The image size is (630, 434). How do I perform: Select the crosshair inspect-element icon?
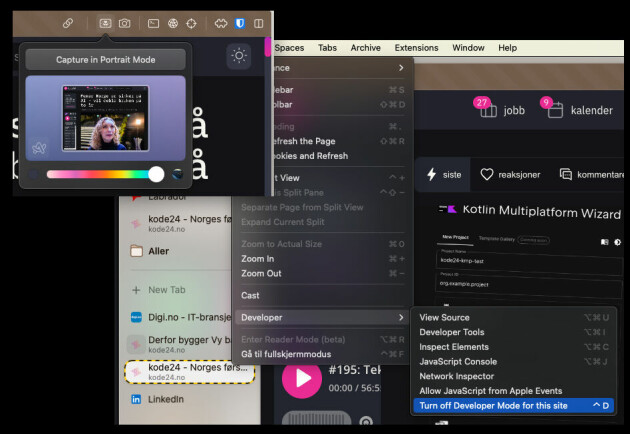coord(191,23)
